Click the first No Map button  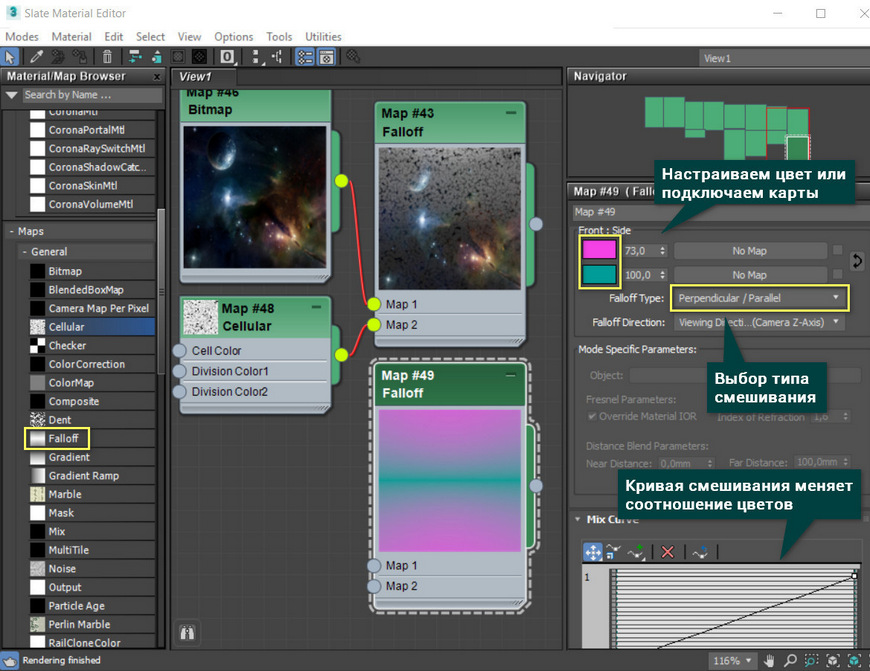749,250
